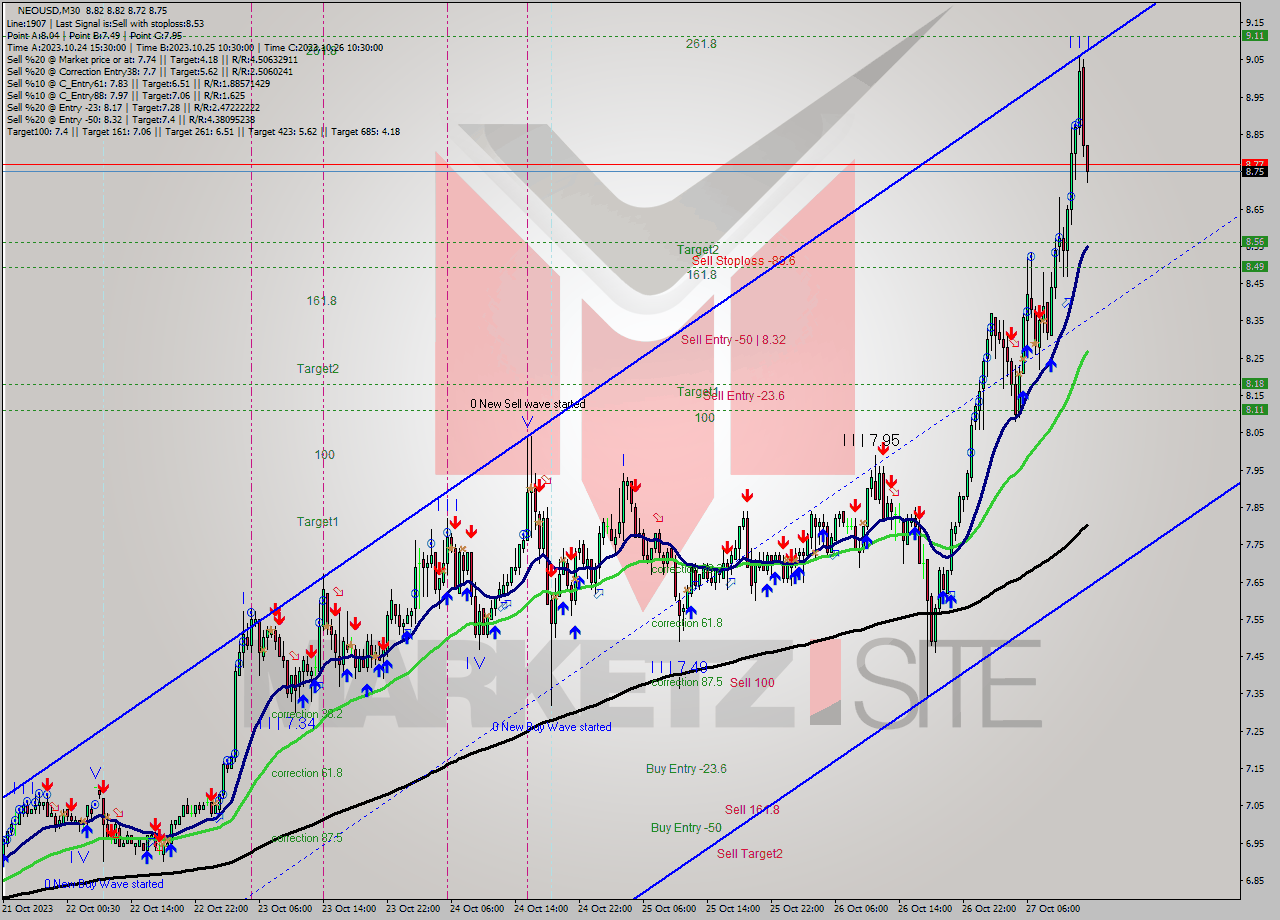
Task: Click the 'I I I 7.95' wave label
Action: pyautogui.click(x=871, y=440)
